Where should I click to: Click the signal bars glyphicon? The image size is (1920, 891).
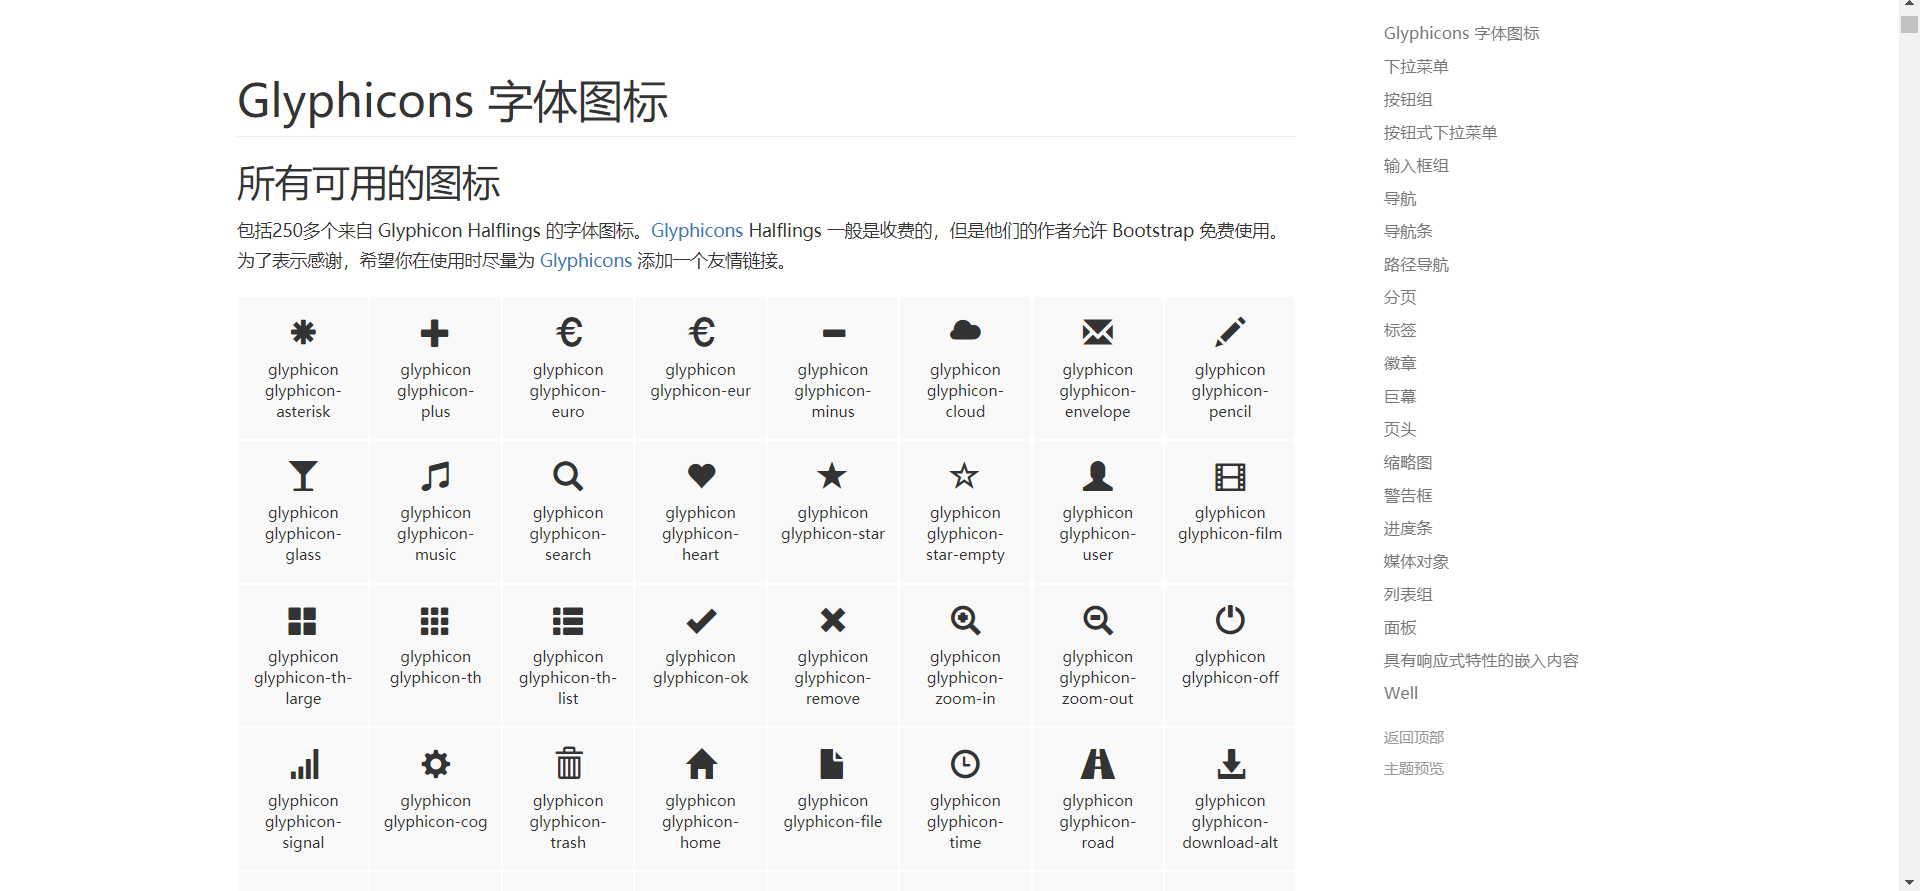click(304, 764)
